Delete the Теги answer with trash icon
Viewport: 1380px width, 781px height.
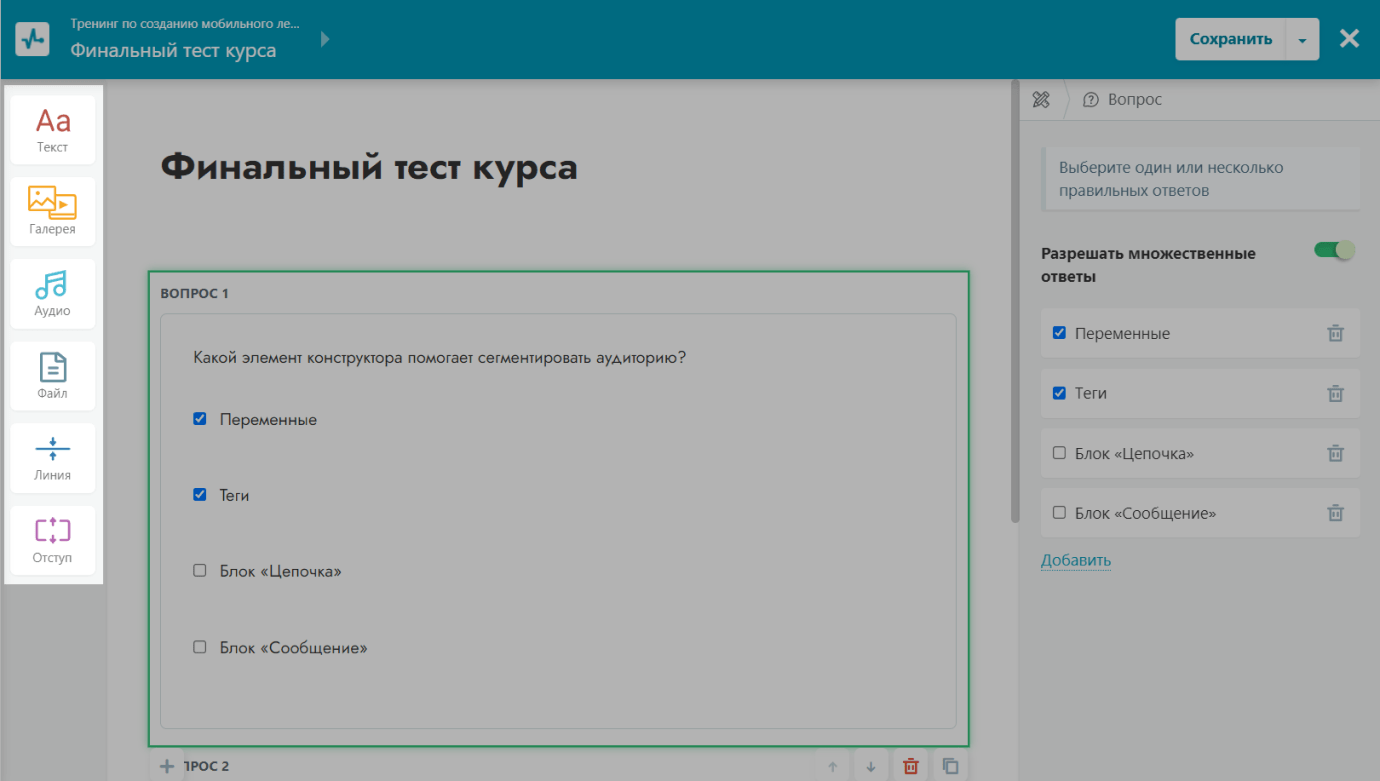click(x=1335, y=394)
